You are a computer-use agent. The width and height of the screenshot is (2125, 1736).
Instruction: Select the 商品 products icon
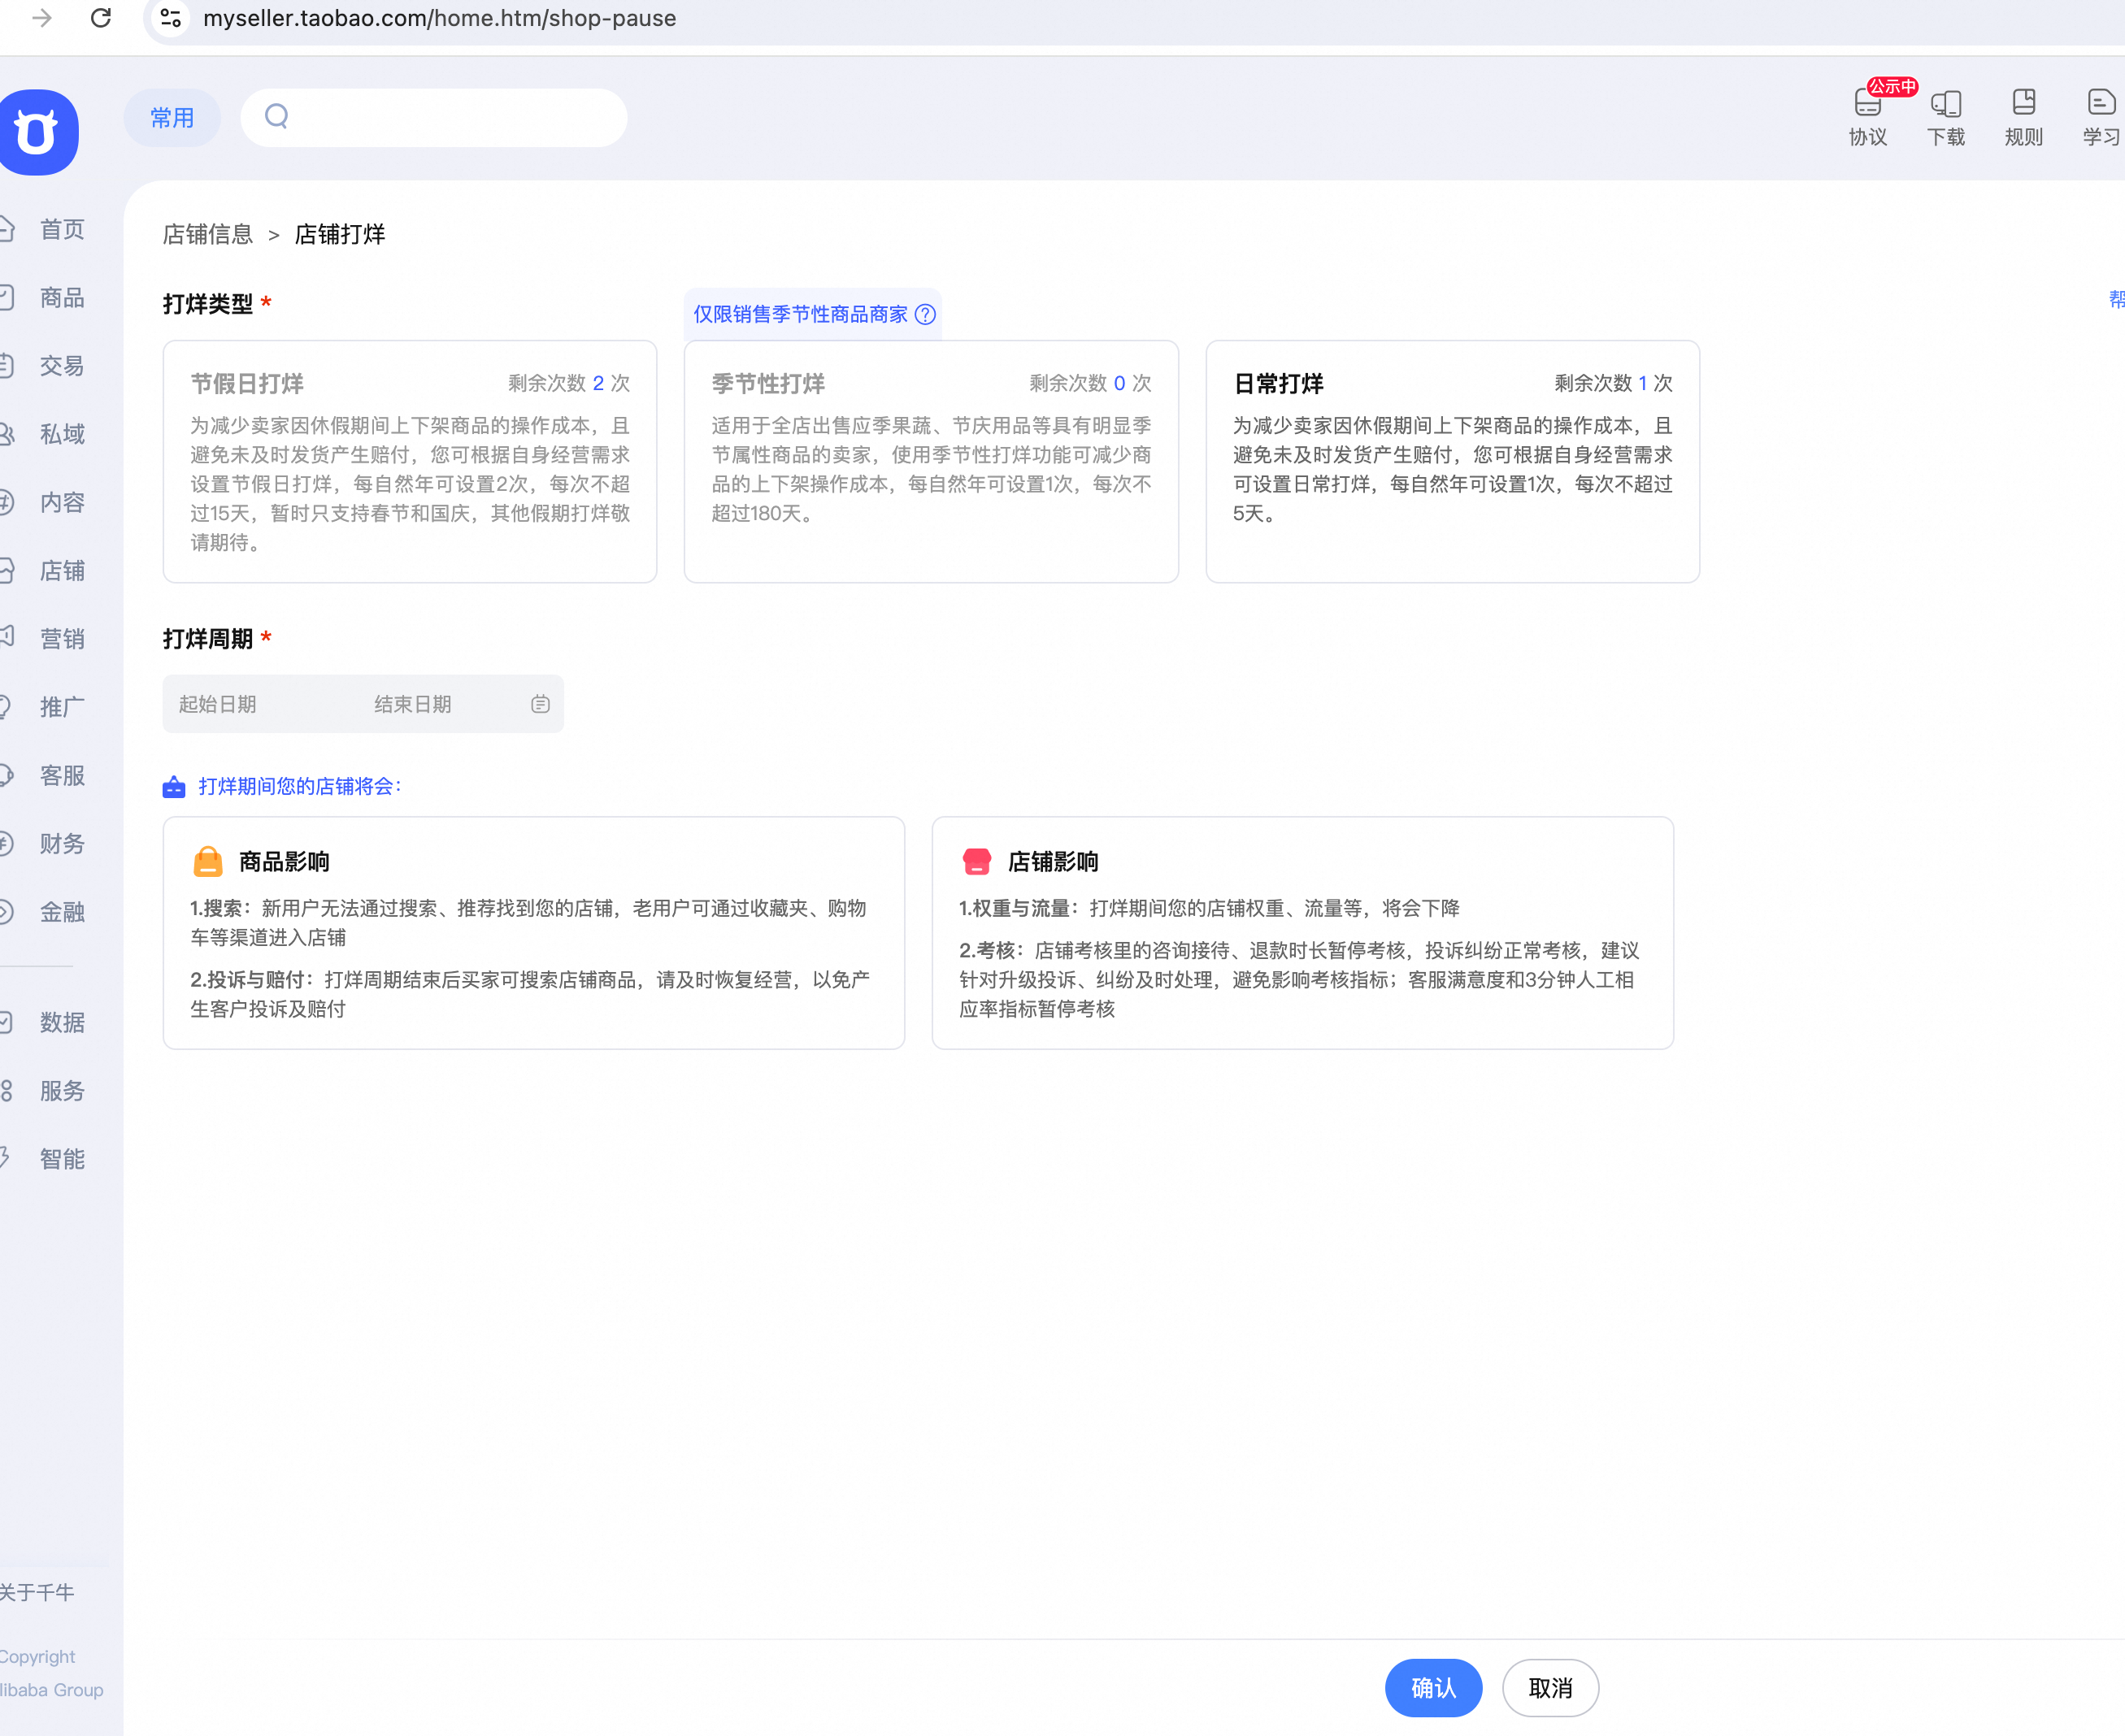click(61, 297)
